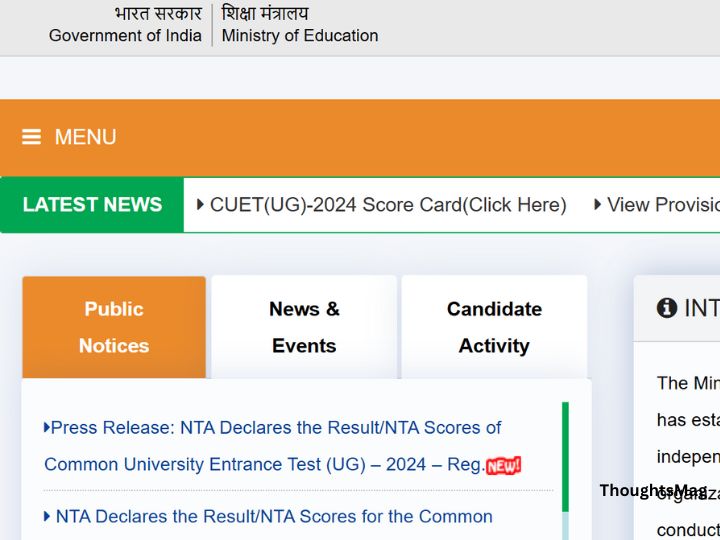Click the MENU label in orange bar
The image size is (720, 540).
point(85,137)
